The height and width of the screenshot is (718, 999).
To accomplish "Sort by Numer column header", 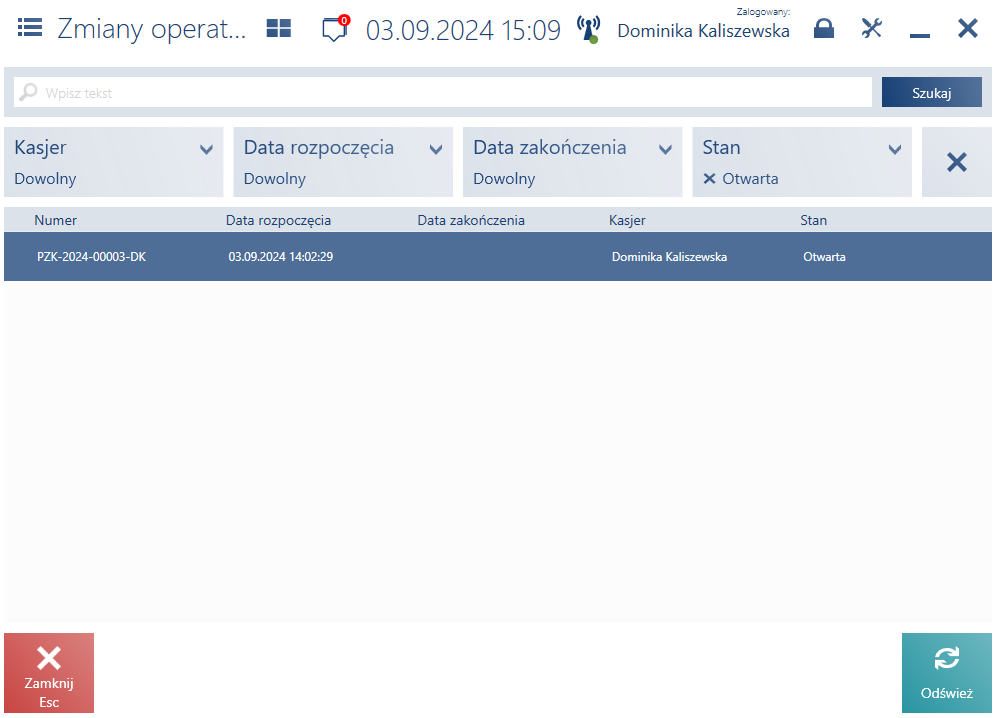I will [x=55, y=220].
